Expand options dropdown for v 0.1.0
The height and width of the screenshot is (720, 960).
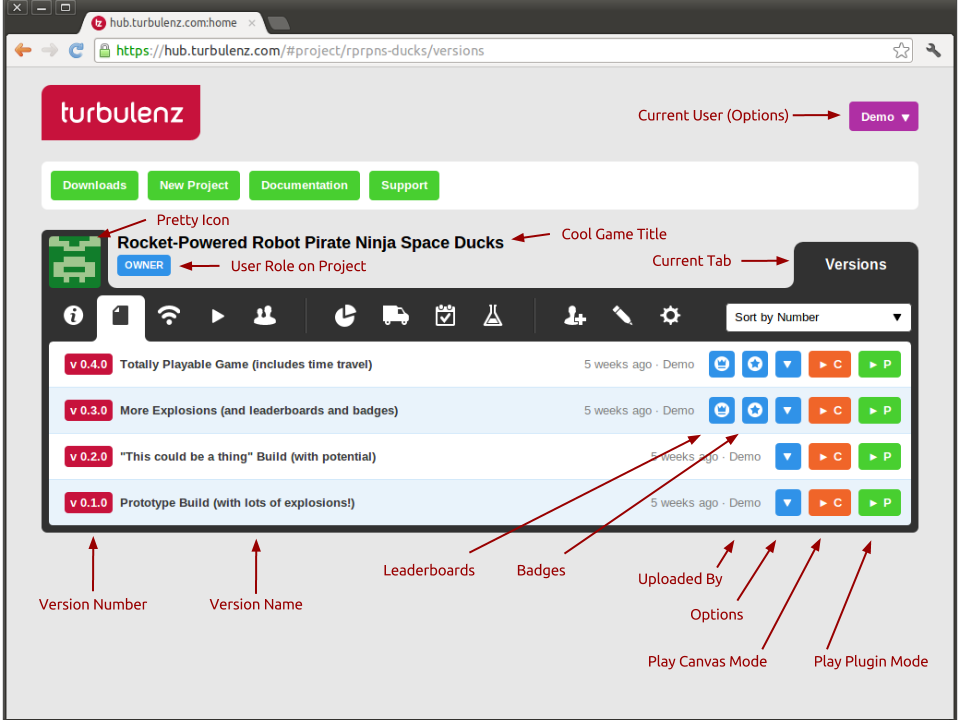788,503
